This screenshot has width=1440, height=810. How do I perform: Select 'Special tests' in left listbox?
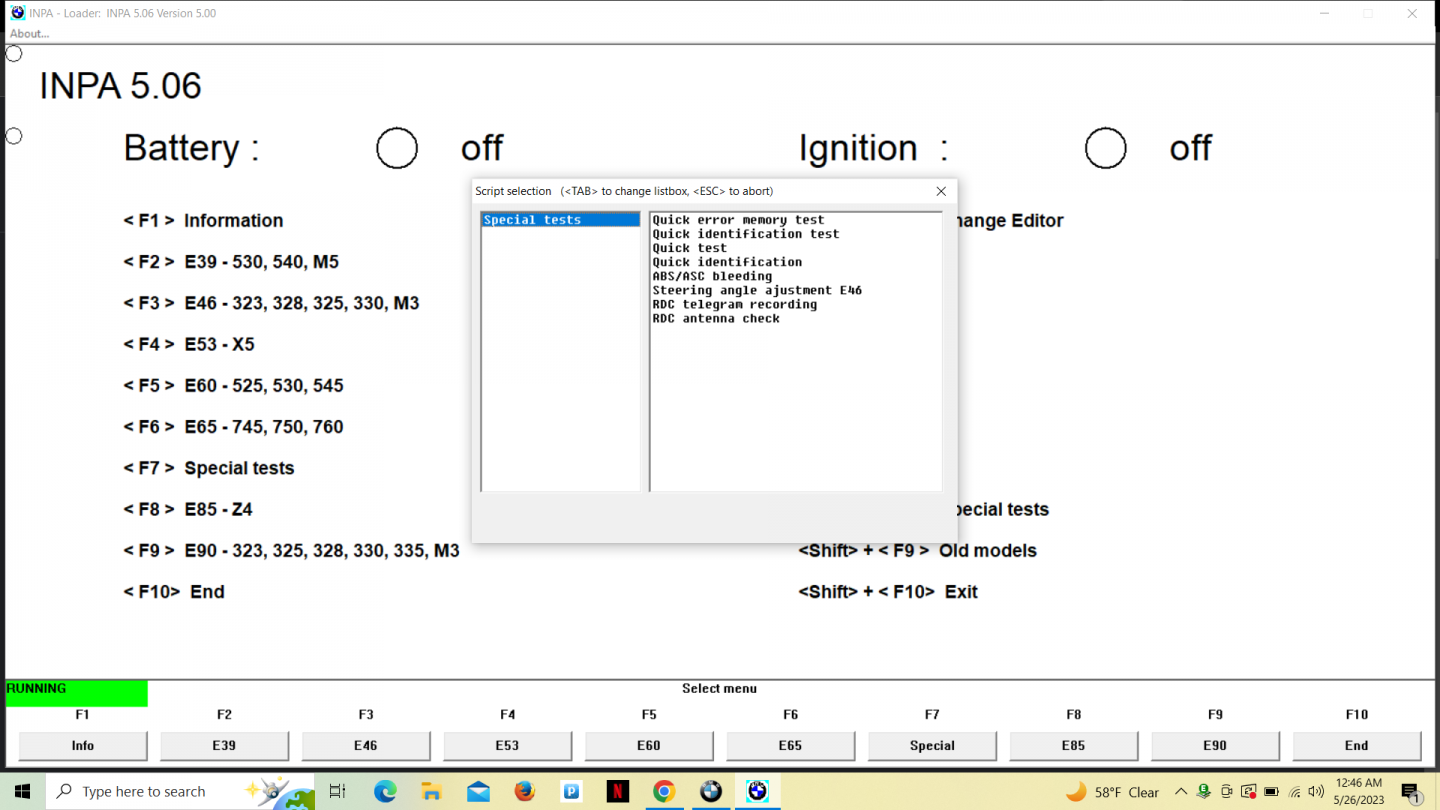coord(559,220)
